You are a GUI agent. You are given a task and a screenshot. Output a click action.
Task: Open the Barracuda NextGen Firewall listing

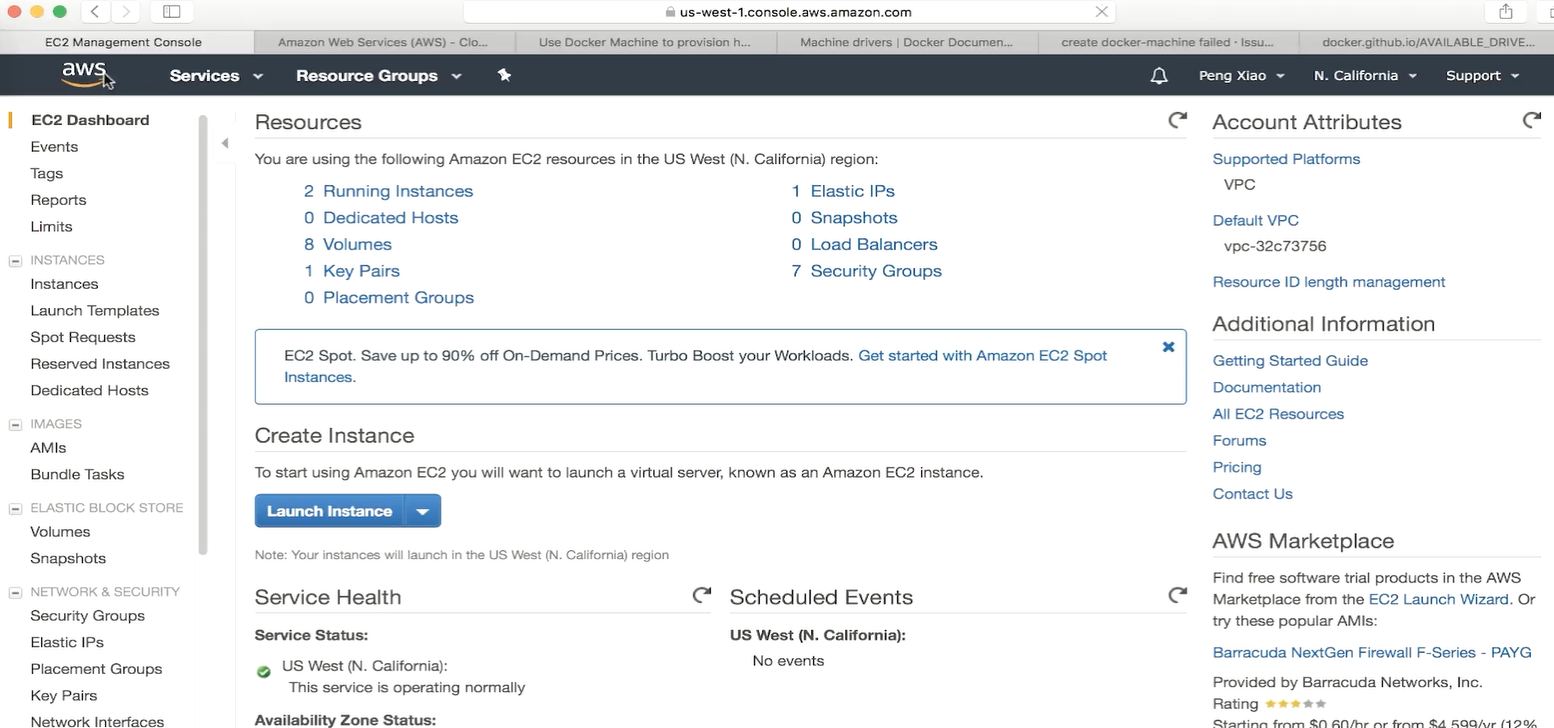click(x=1372, y=653)
